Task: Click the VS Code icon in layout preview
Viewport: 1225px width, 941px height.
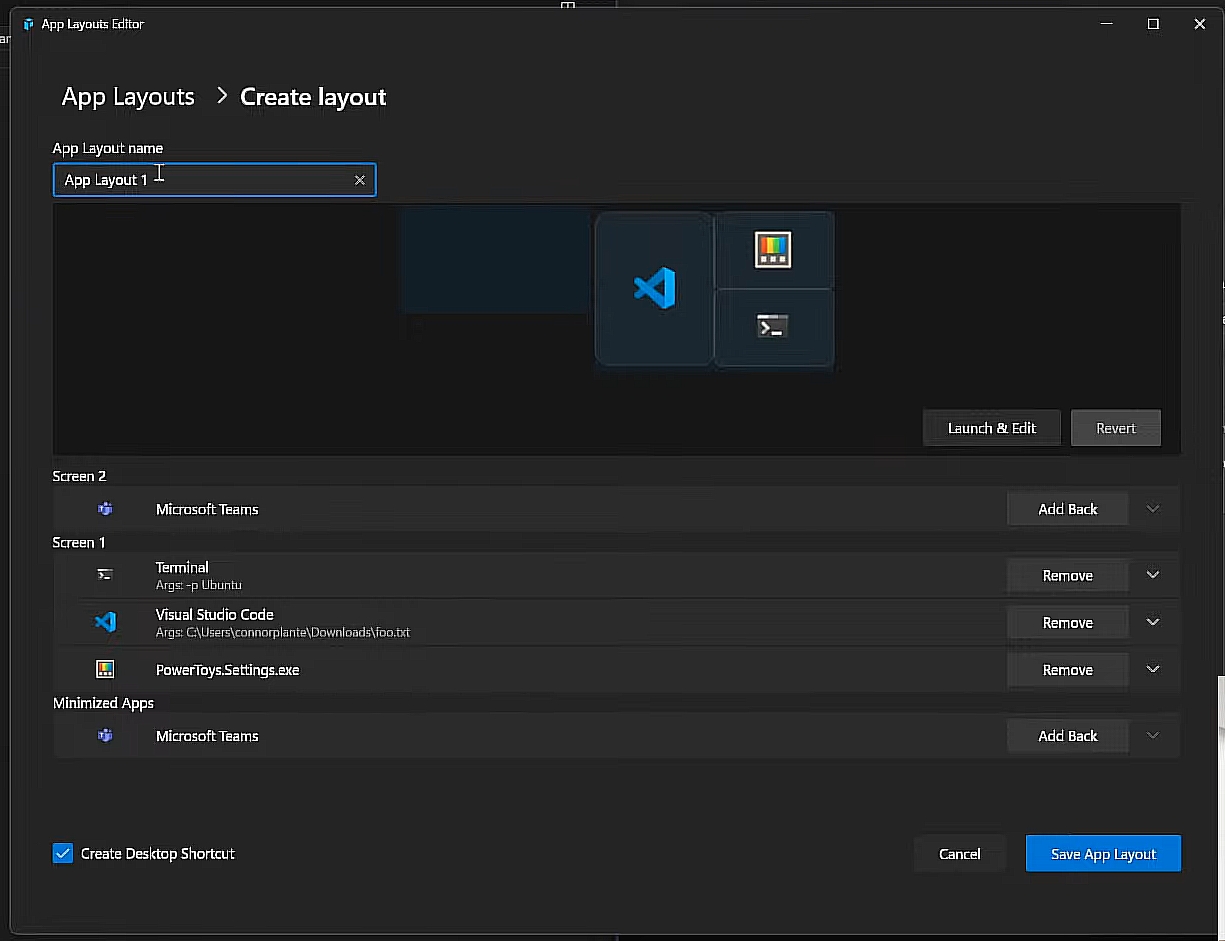Action: pyautogui.click(x=655, y=288)
